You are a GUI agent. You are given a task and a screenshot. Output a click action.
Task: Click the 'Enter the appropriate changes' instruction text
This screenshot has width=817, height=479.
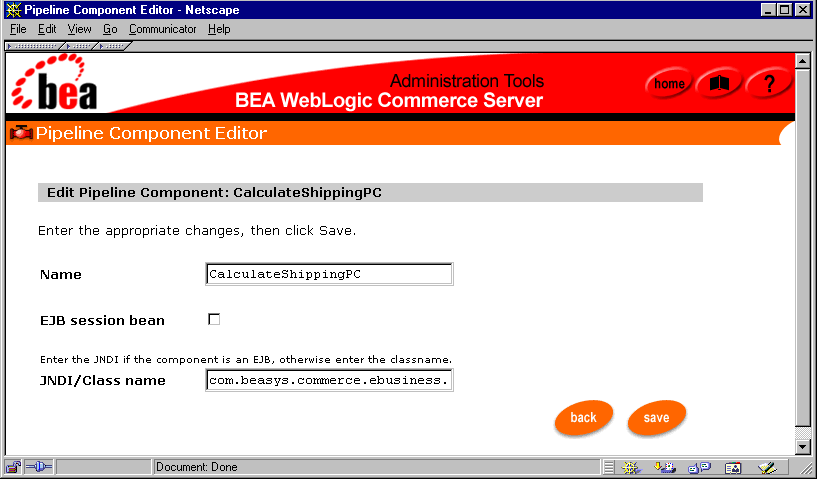point(197,230)
